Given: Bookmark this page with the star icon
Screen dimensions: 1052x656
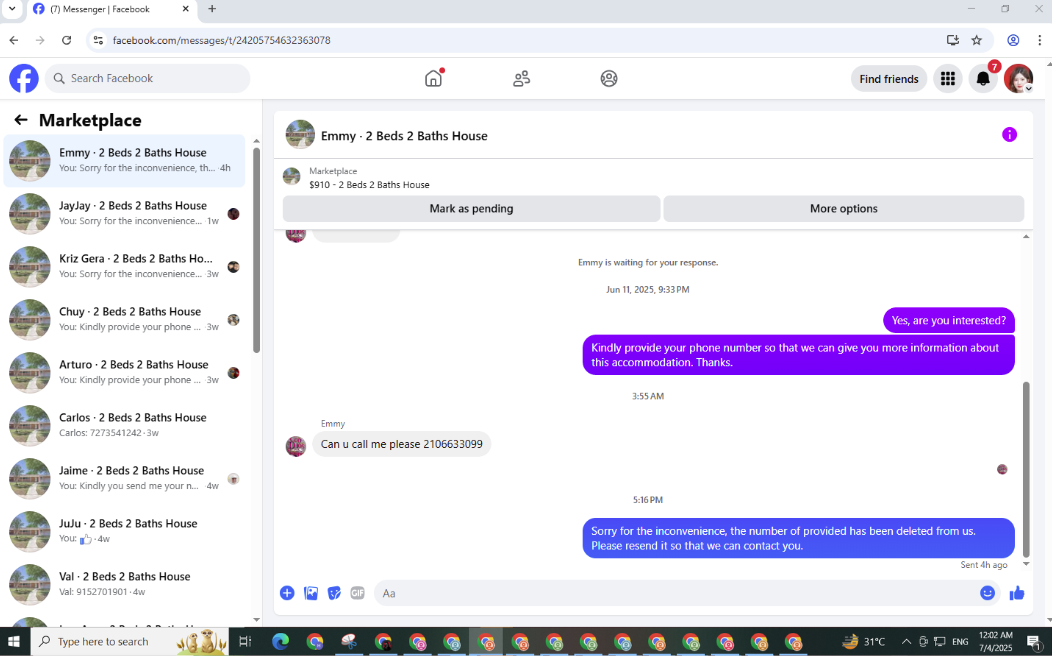Looking at the screenshot, I should point(977,40).
